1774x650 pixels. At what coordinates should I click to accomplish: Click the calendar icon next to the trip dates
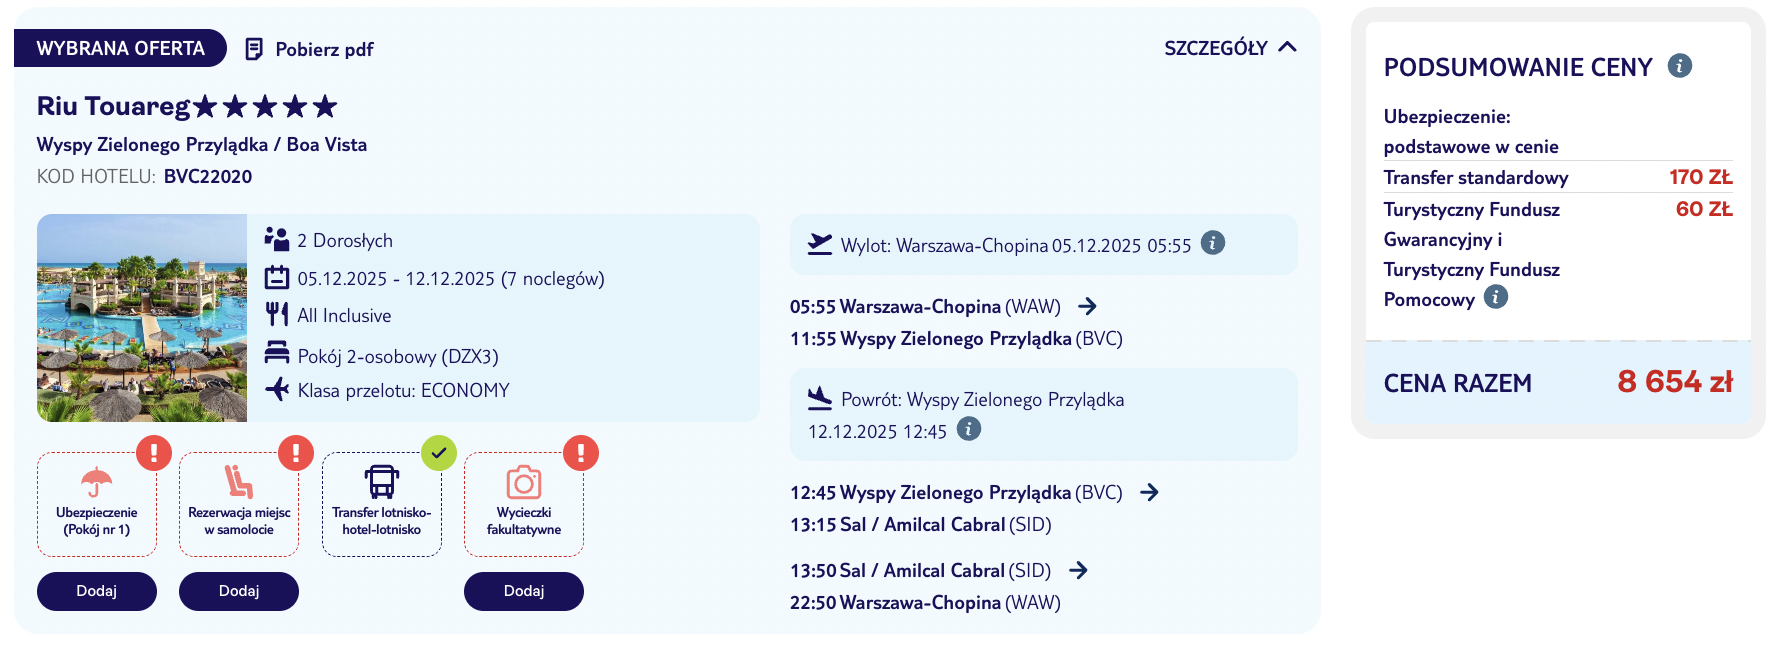coord(276,277)
